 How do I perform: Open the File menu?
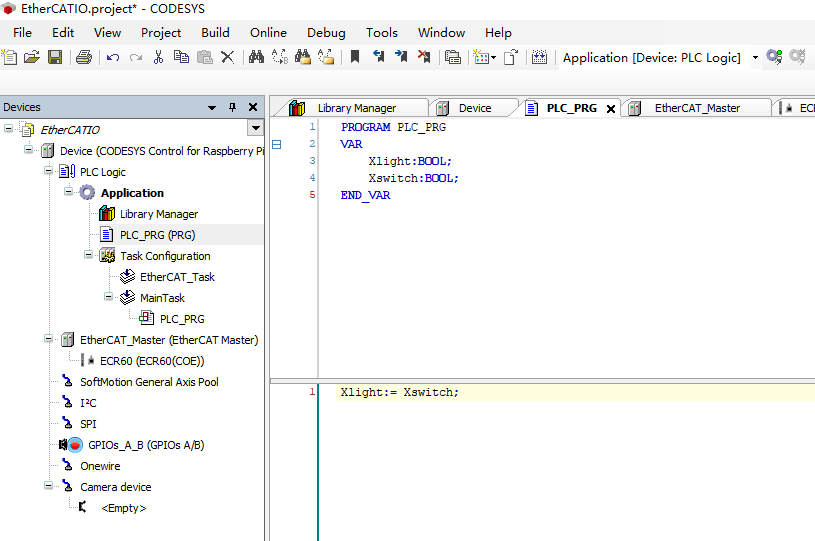click(x=22, y=33)
